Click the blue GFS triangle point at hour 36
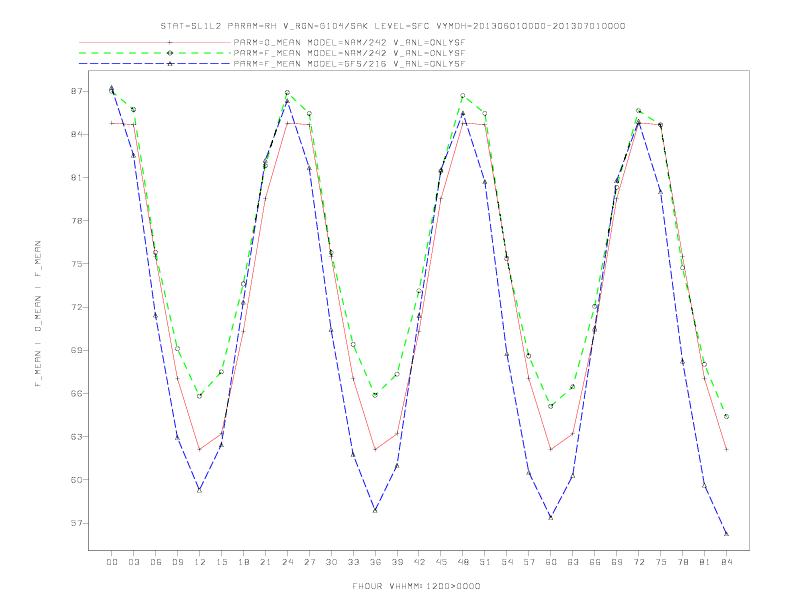792x612 pixels. (375, 511)
